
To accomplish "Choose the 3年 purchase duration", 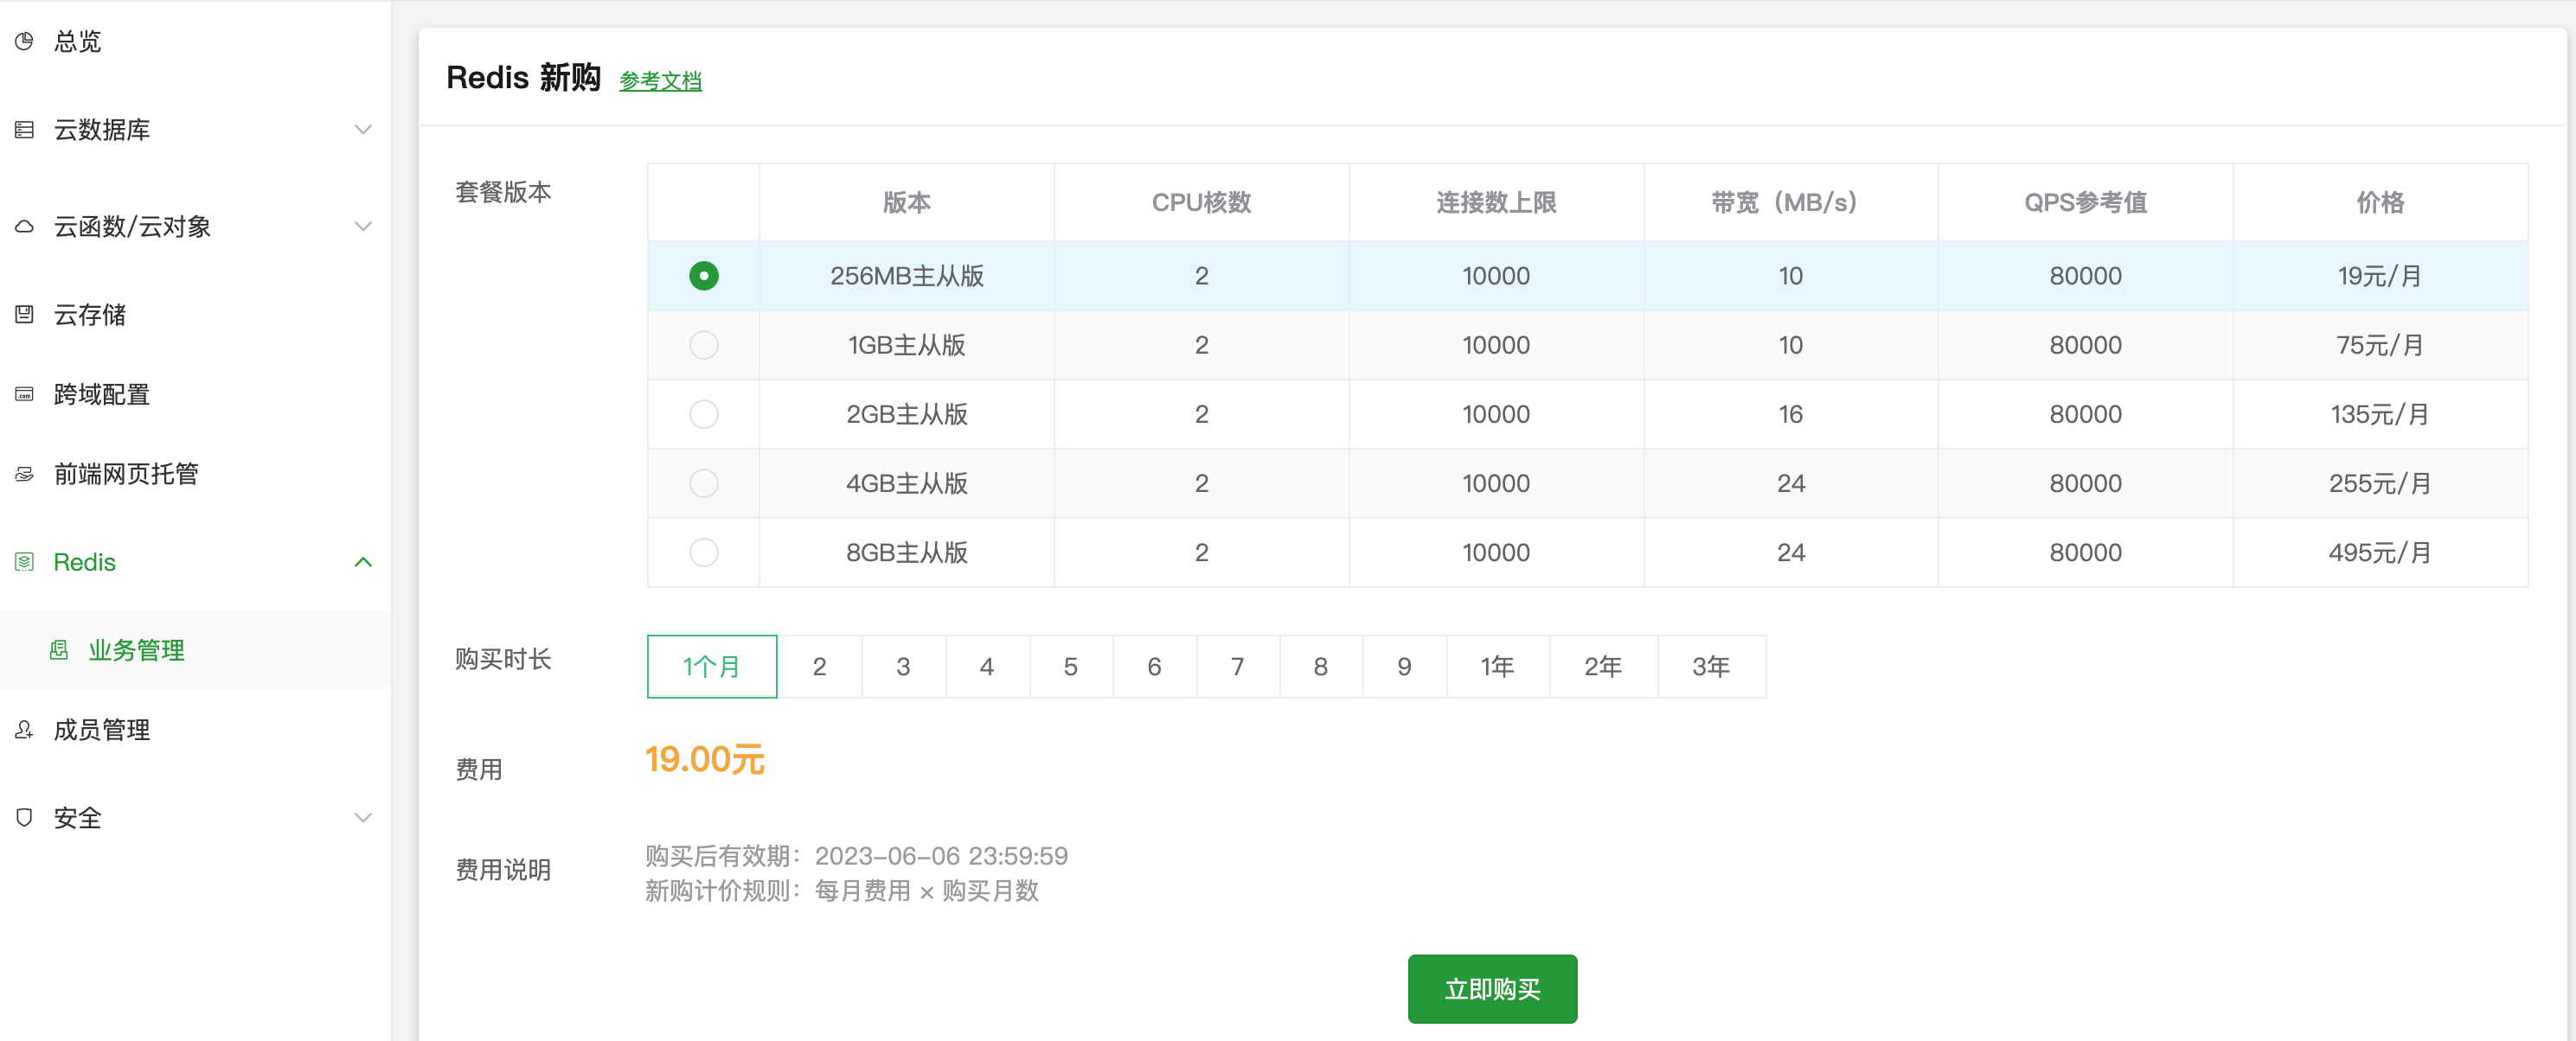I will pyautogui.click(x=1711, y=666).
